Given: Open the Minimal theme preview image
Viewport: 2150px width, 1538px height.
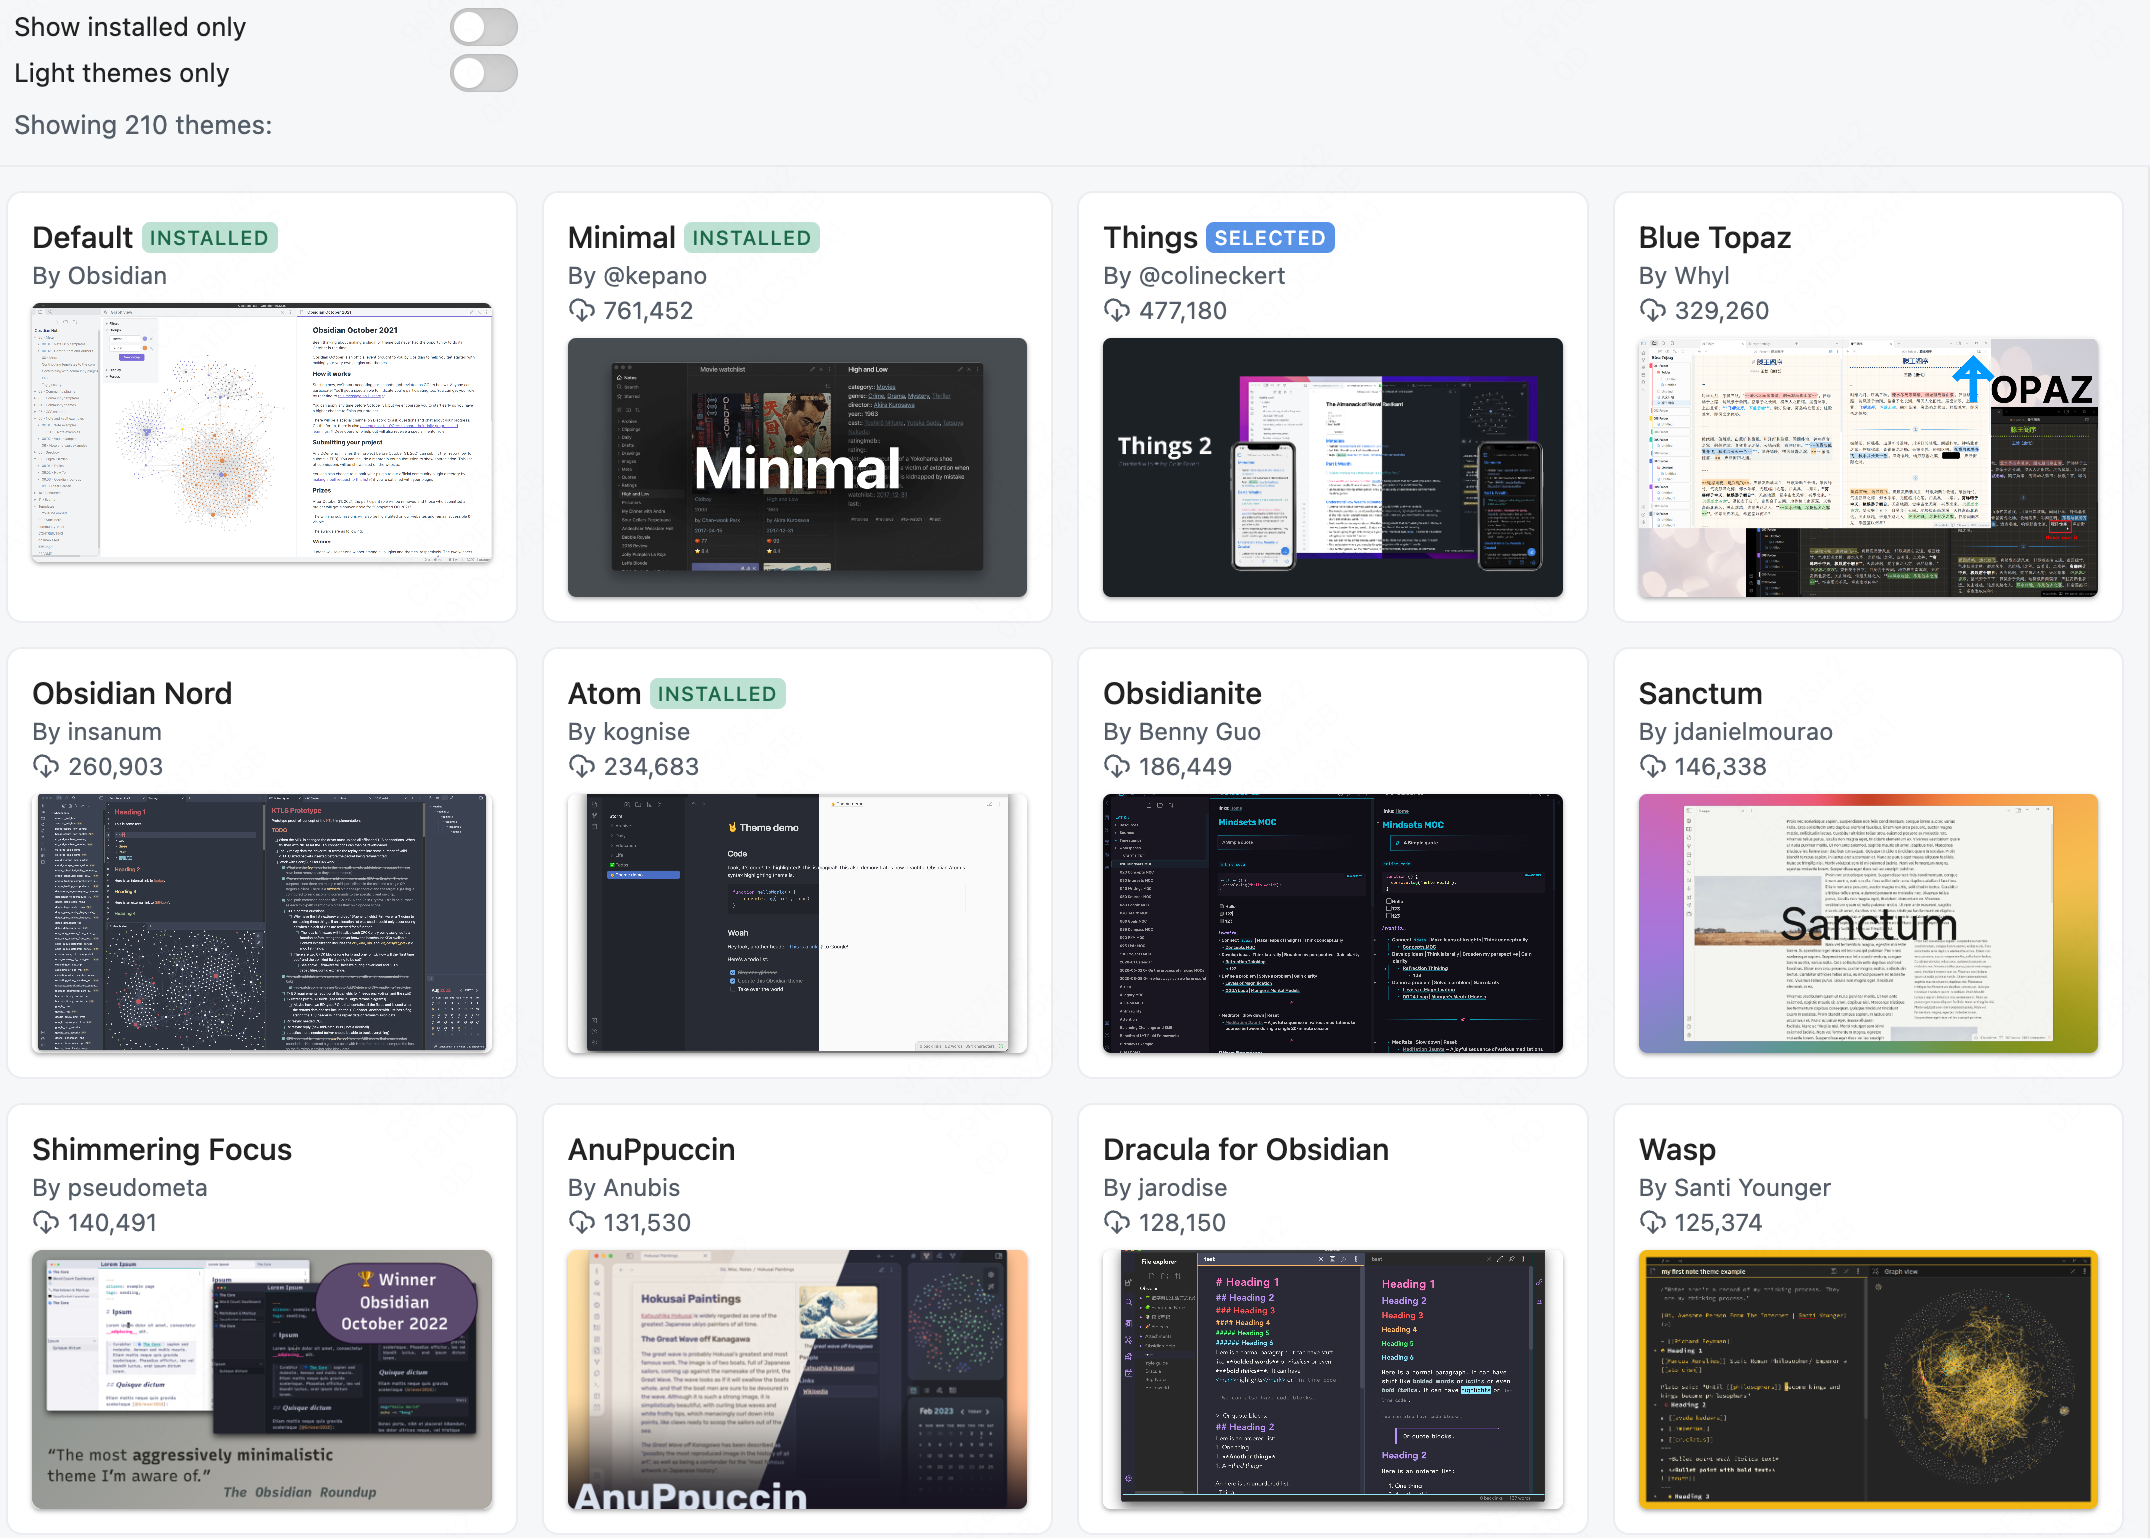Looking at the screenshot, I should (x=797, y=468).
